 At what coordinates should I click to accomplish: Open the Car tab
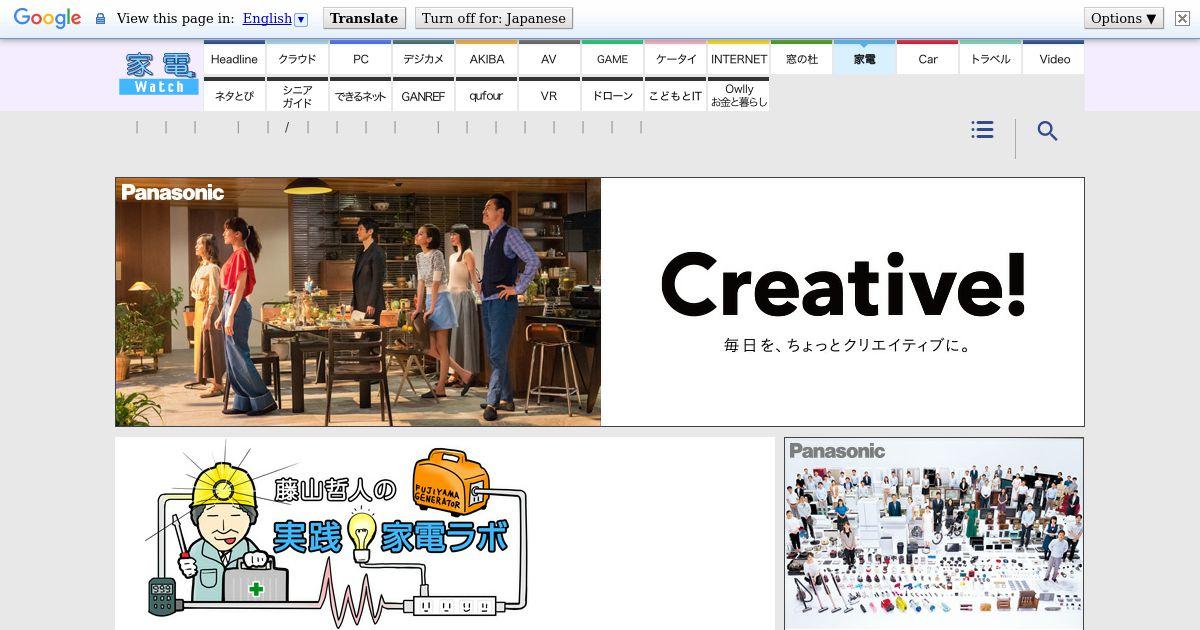click(927, 58)
